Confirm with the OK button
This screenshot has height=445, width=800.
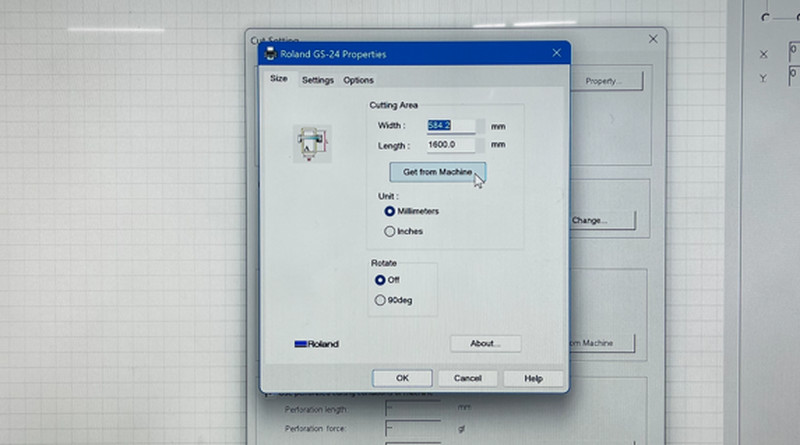tap(402, 378)
